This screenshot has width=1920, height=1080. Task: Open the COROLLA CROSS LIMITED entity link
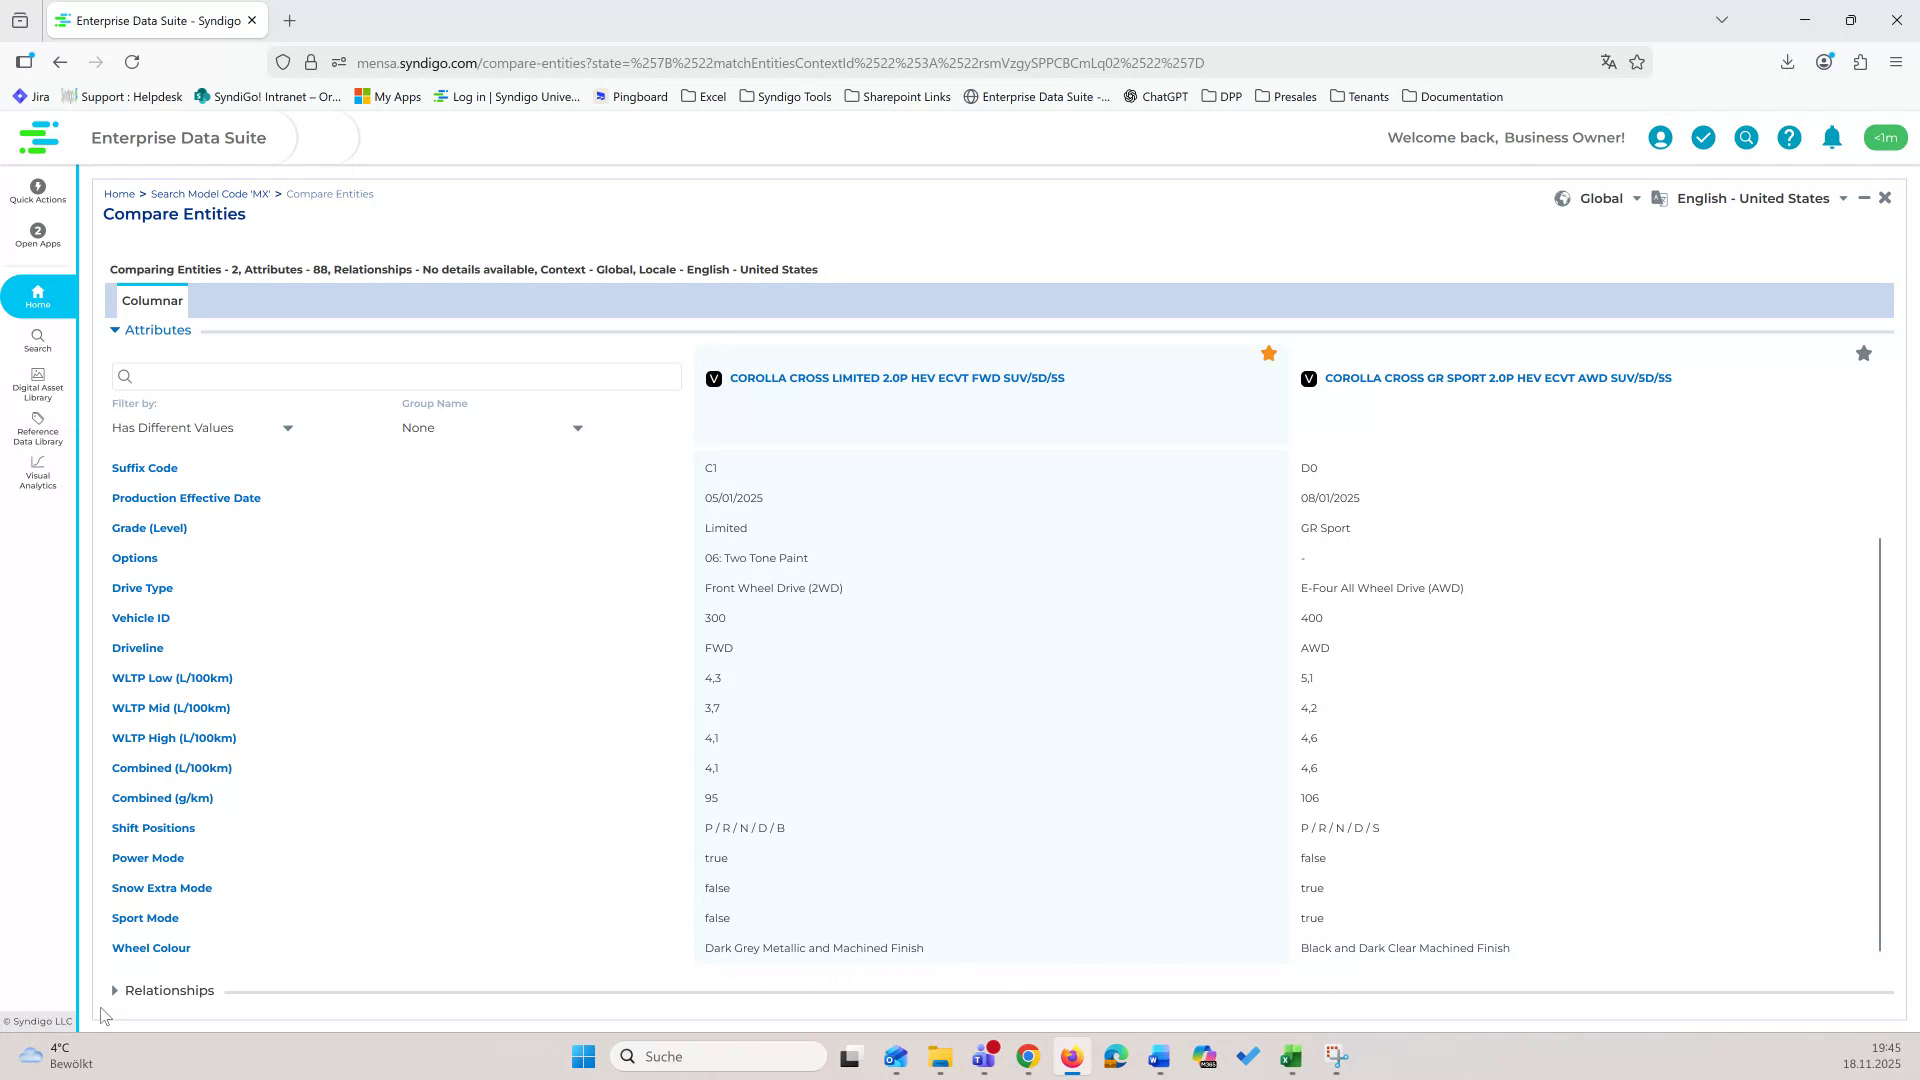[x=896, y=378]
